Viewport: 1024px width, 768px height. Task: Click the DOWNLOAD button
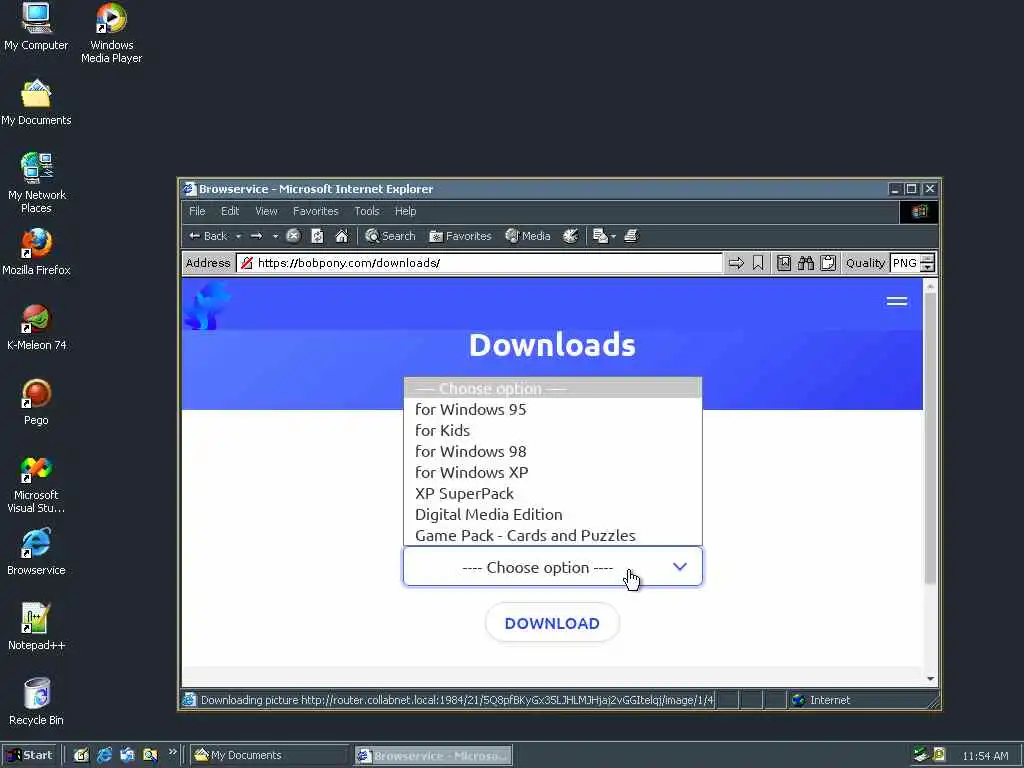click(552, 623)
